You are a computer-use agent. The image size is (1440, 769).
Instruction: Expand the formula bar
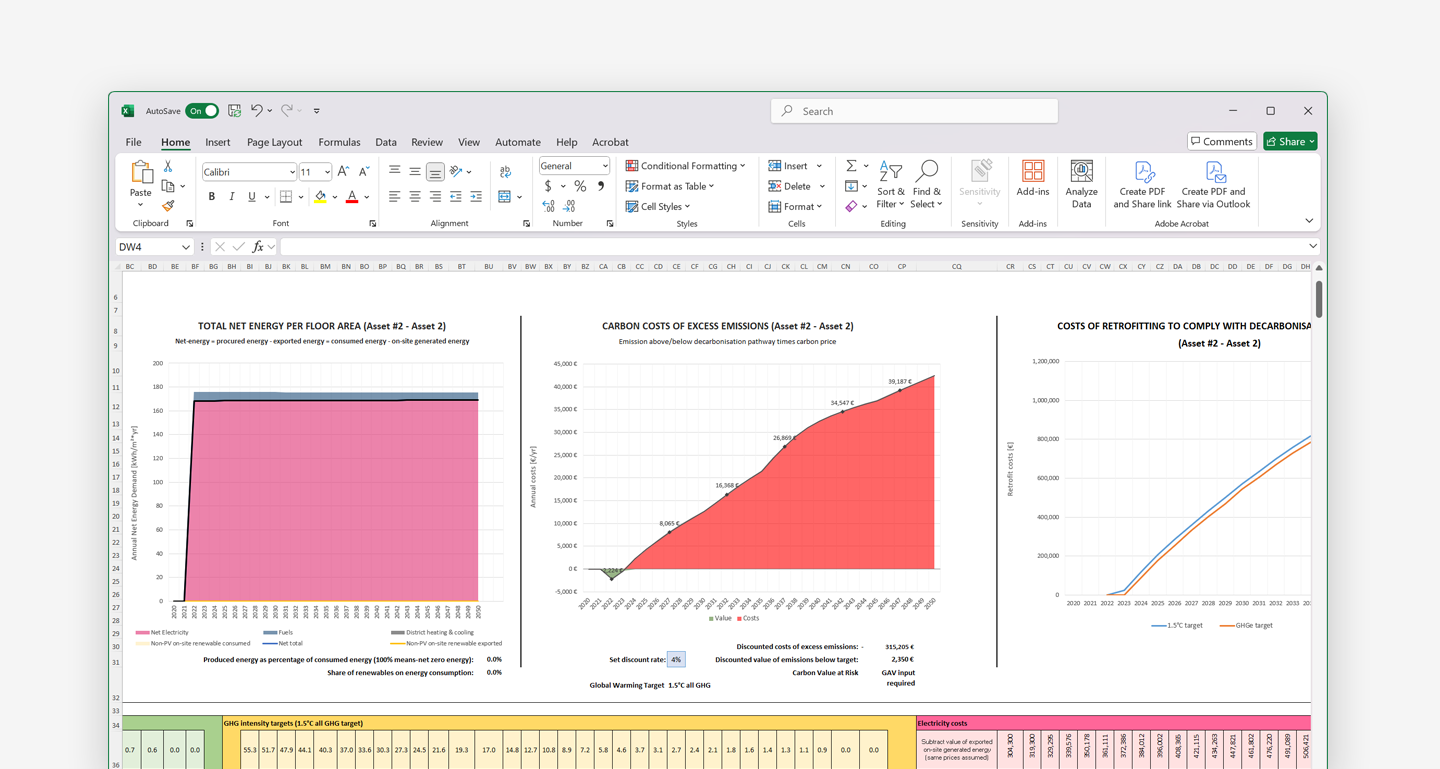[x=1313, y=246]
